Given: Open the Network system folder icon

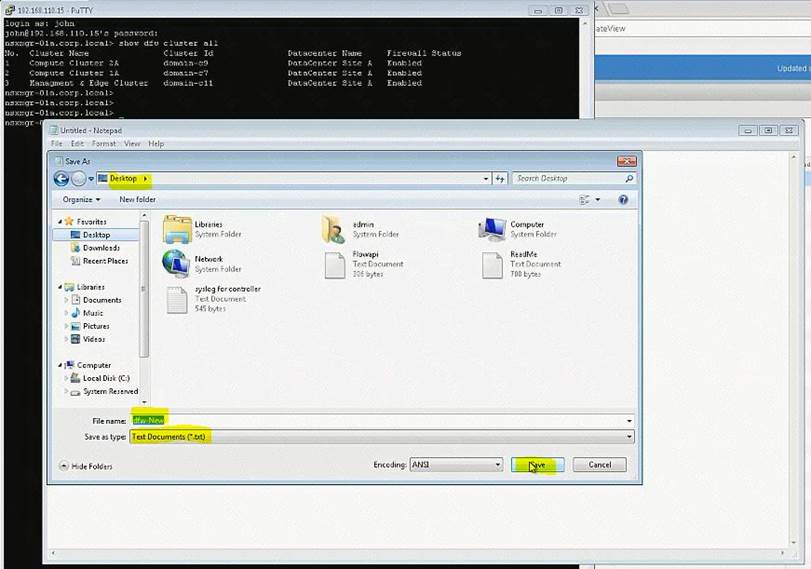Looking at the screenshot, I should (x=177, y=263).
